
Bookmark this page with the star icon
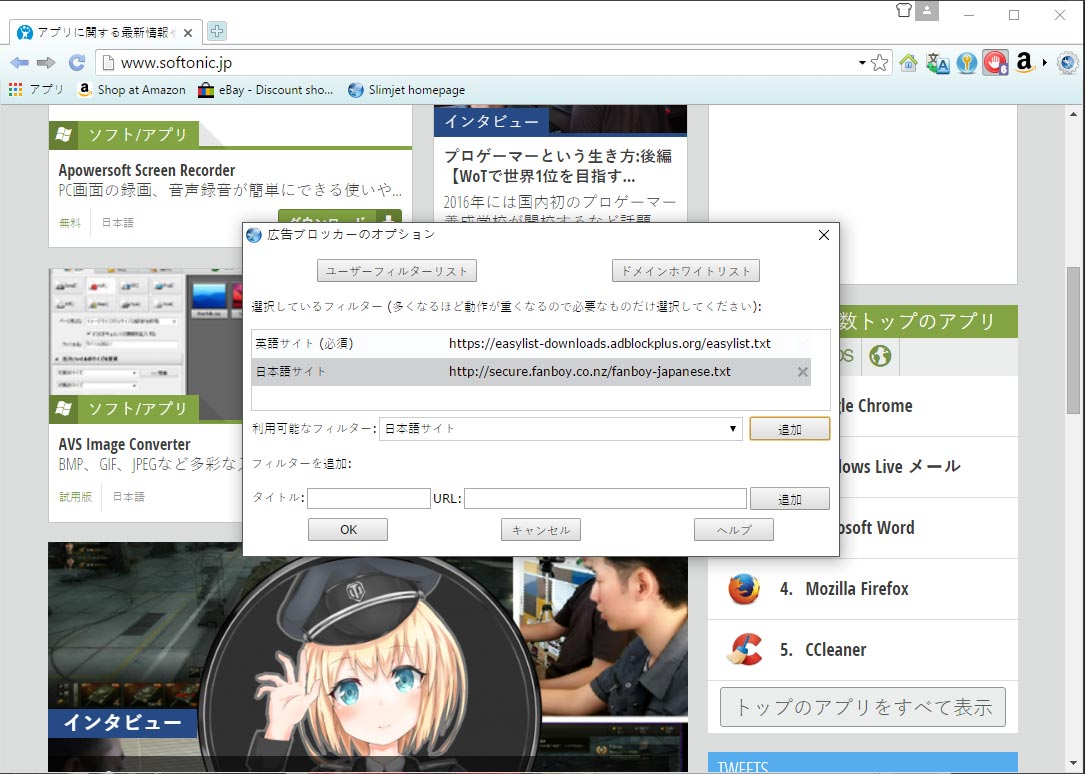coord(879,63)
